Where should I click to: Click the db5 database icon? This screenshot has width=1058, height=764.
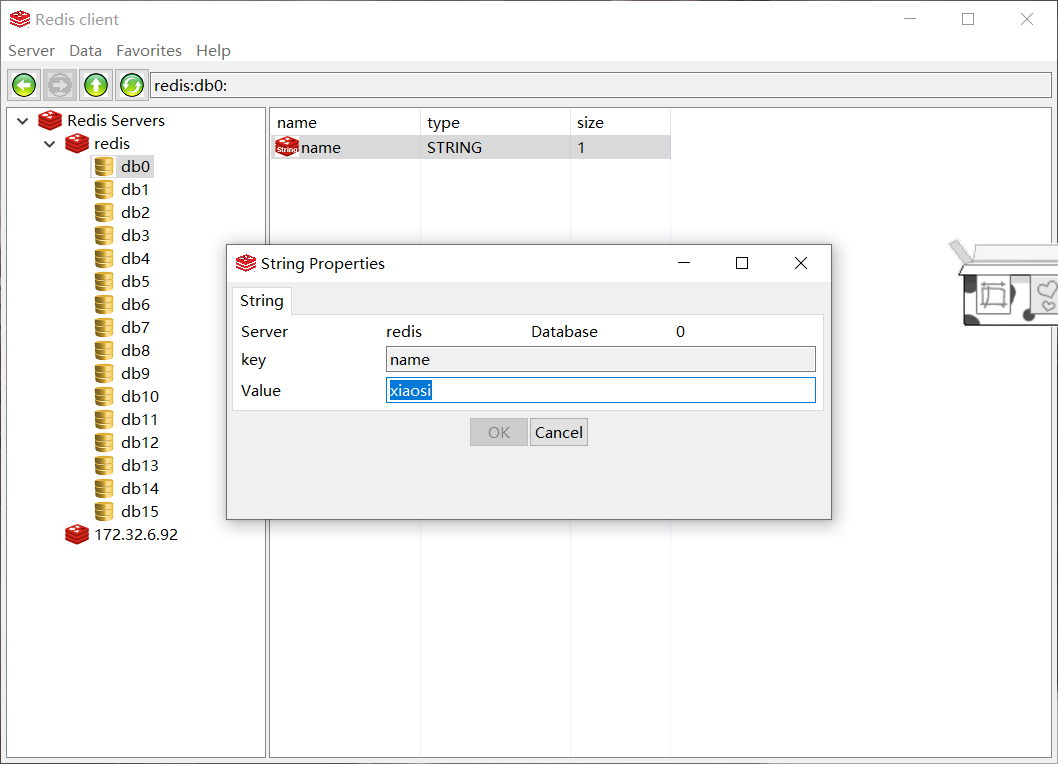click(104, 281)
